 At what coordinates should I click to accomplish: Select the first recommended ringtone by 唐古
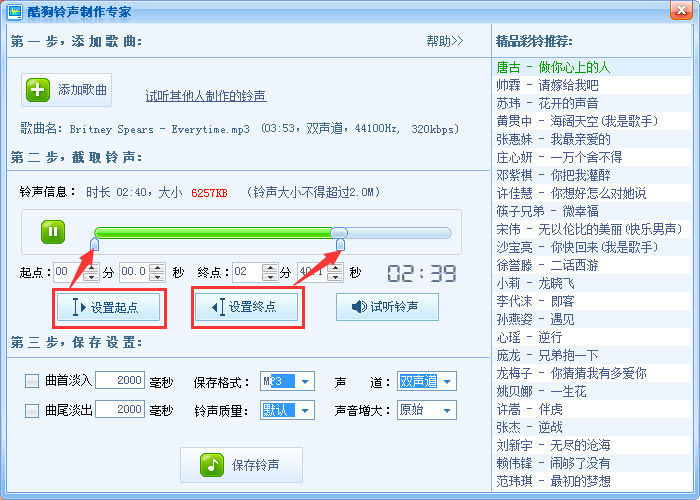(553, 67)
